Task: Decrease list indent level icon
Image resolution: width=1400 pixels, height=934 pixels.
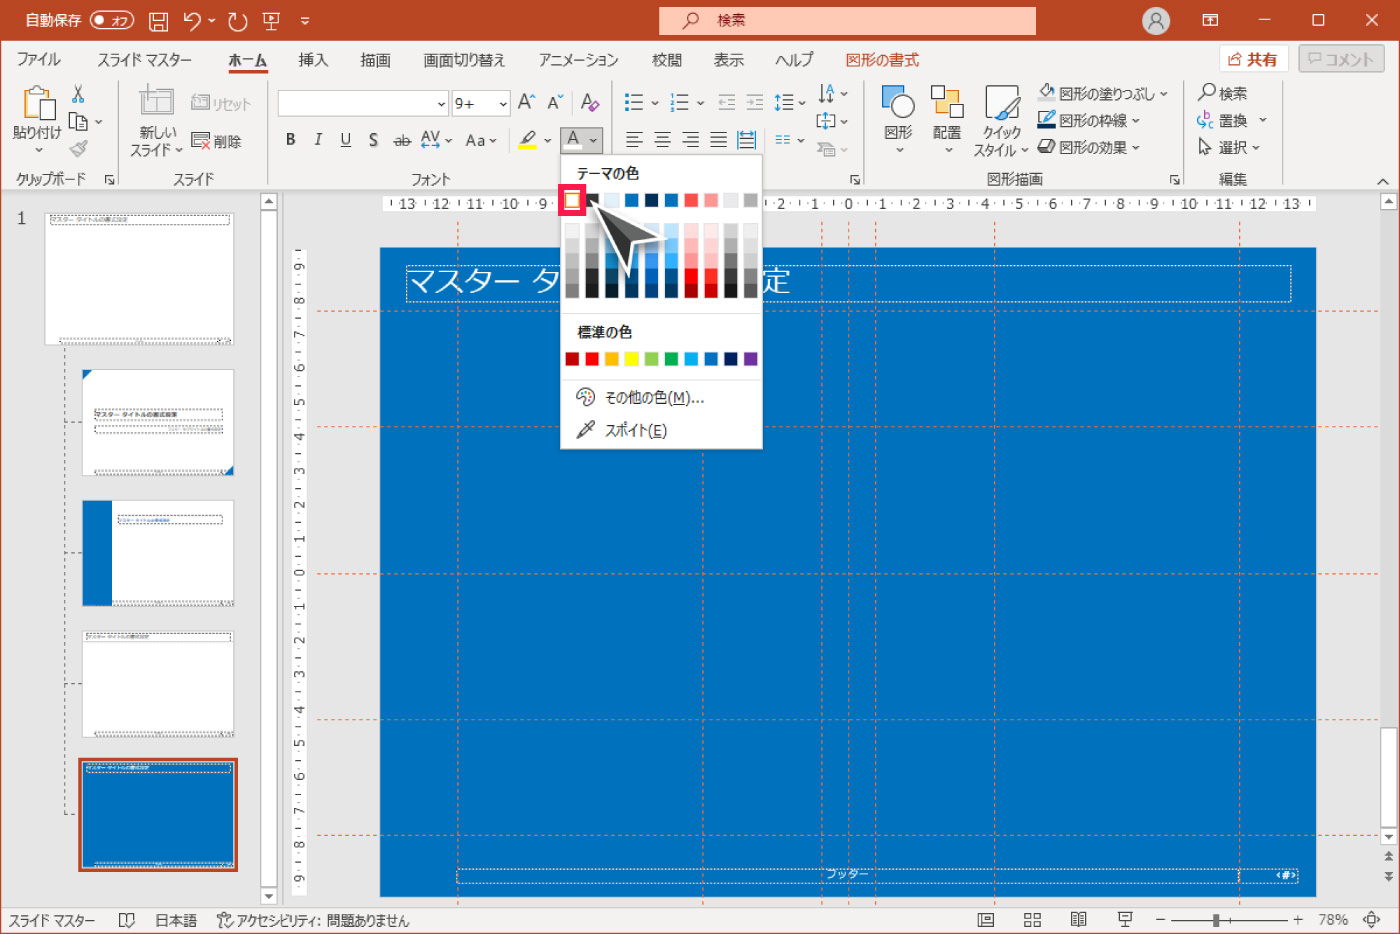Action: click(x=727, y=102)
